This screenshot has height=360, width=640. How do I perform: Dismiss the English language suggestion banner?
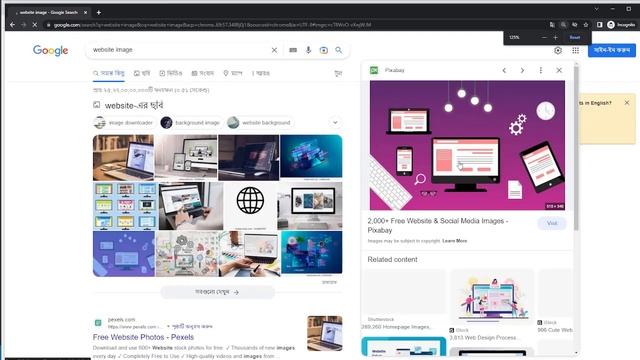click(x=627, y=103)
